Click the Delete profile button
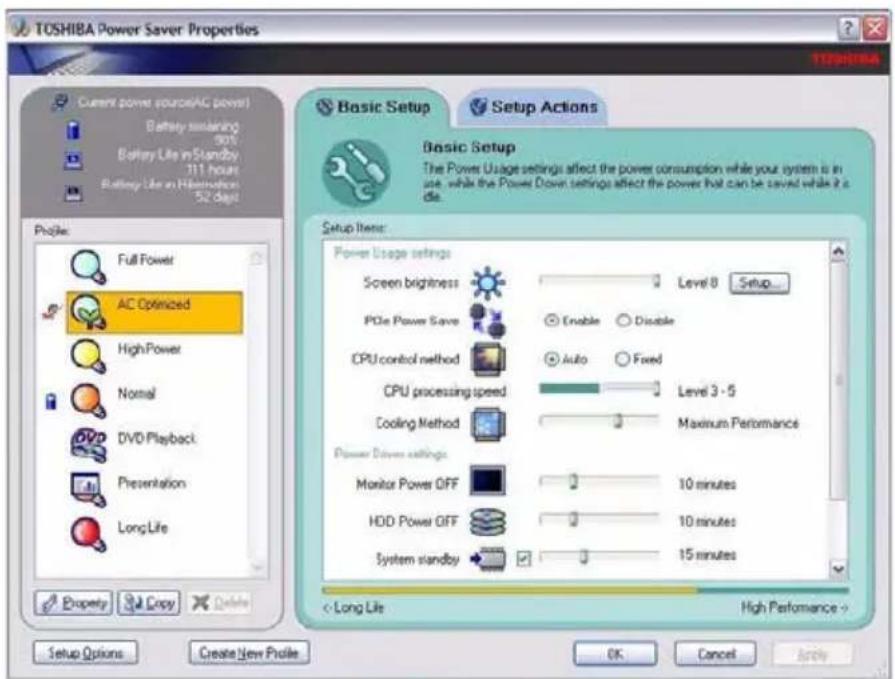895x679 pixels. (x=219, y=603)
